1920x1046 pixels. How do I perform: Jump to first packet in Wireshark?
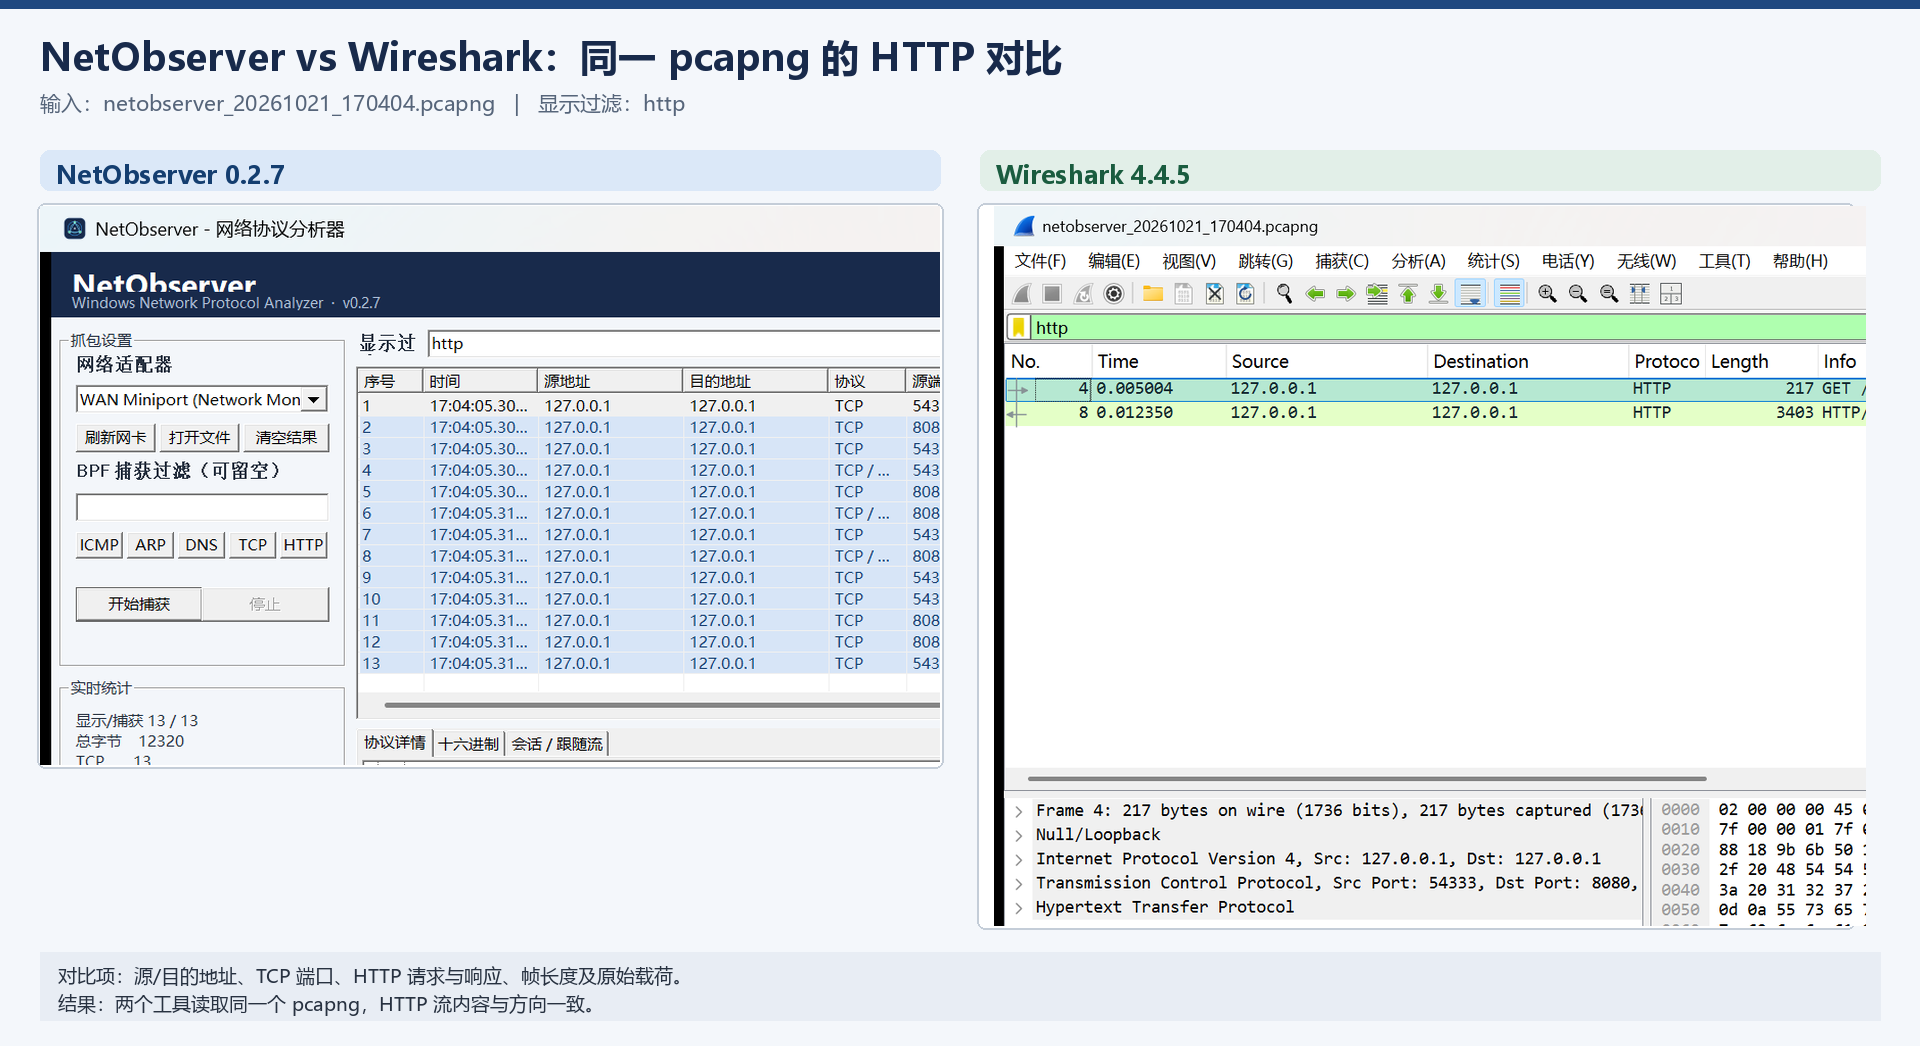(x=1408, y=294)
